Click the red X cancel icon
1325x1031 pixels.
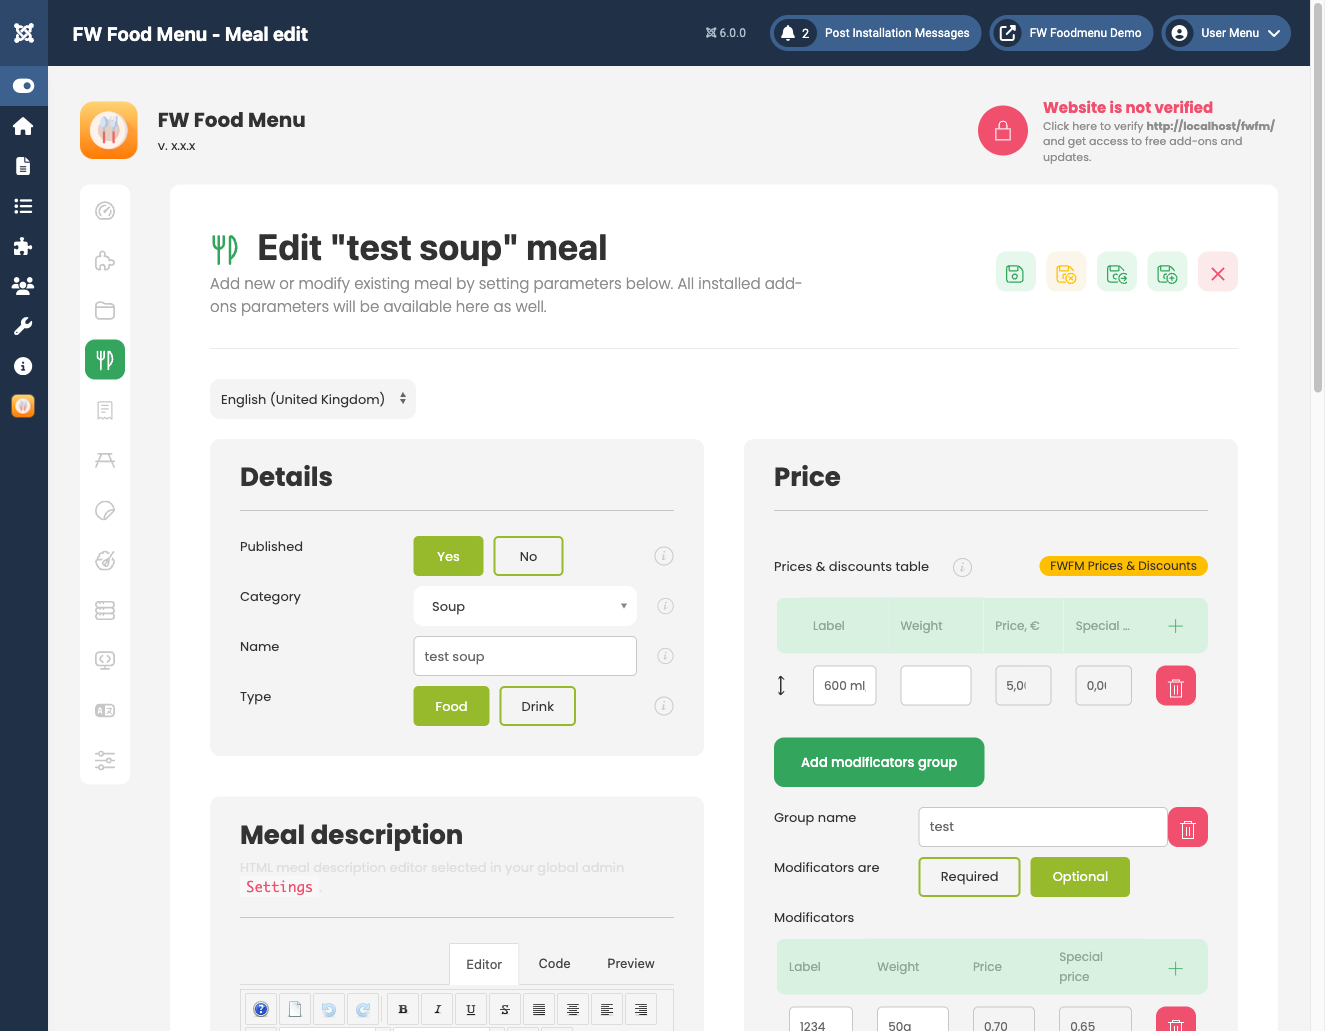point(1217,271)
